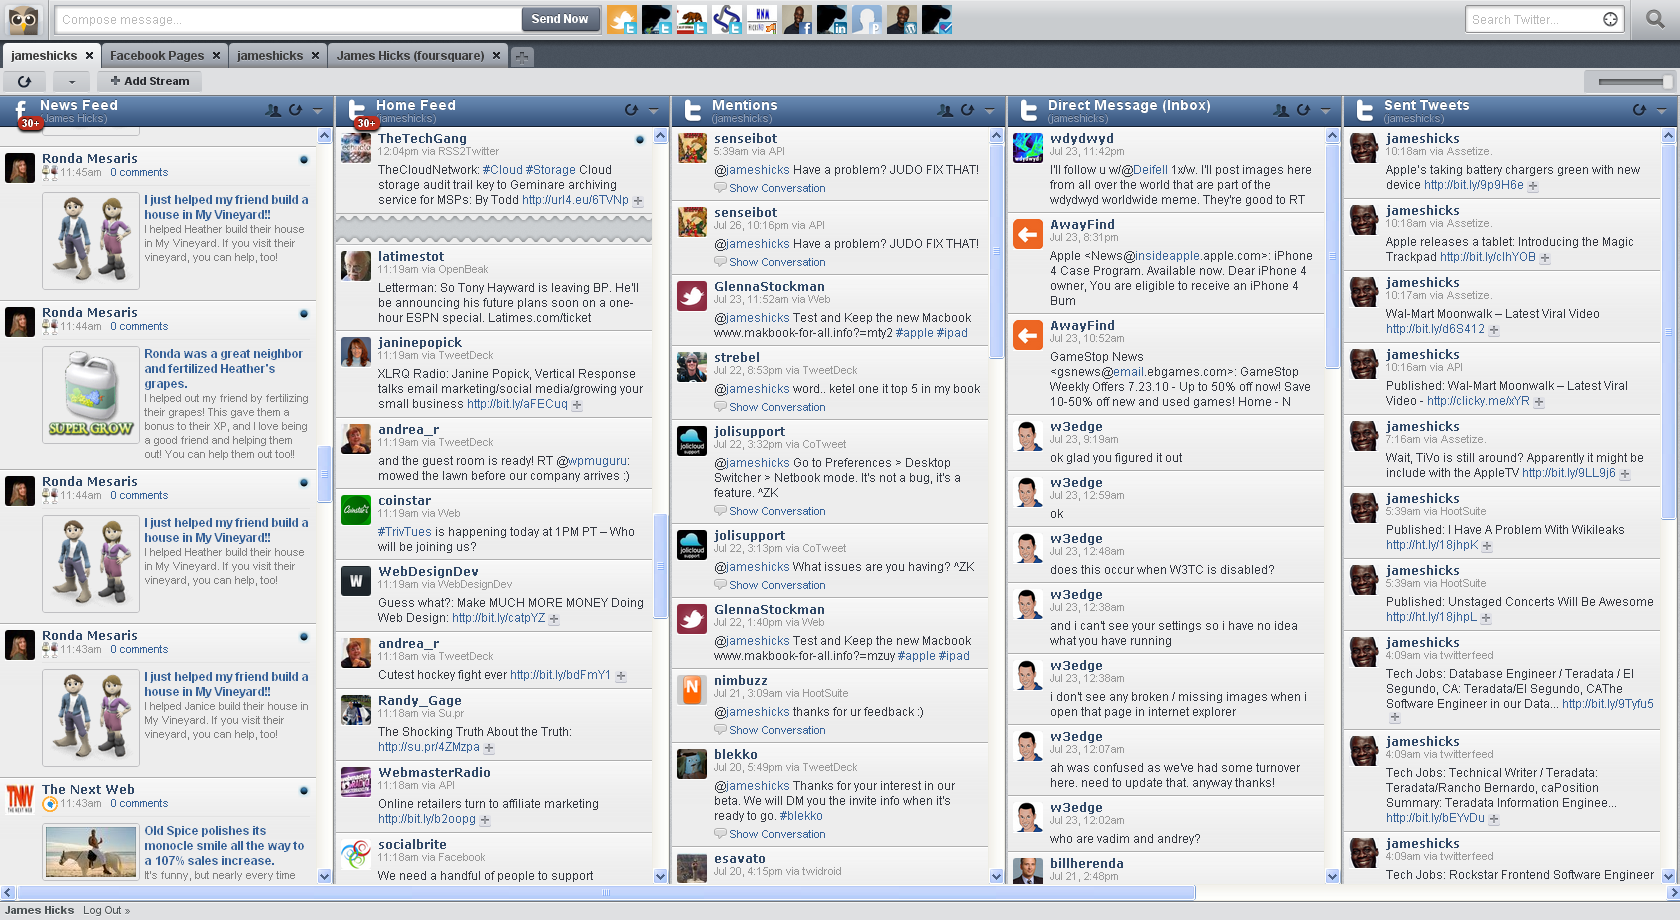The width and height of the screenshot is (1680, 920).
Task: Open the people filter icon in the Mentions column
Action: 945,110
